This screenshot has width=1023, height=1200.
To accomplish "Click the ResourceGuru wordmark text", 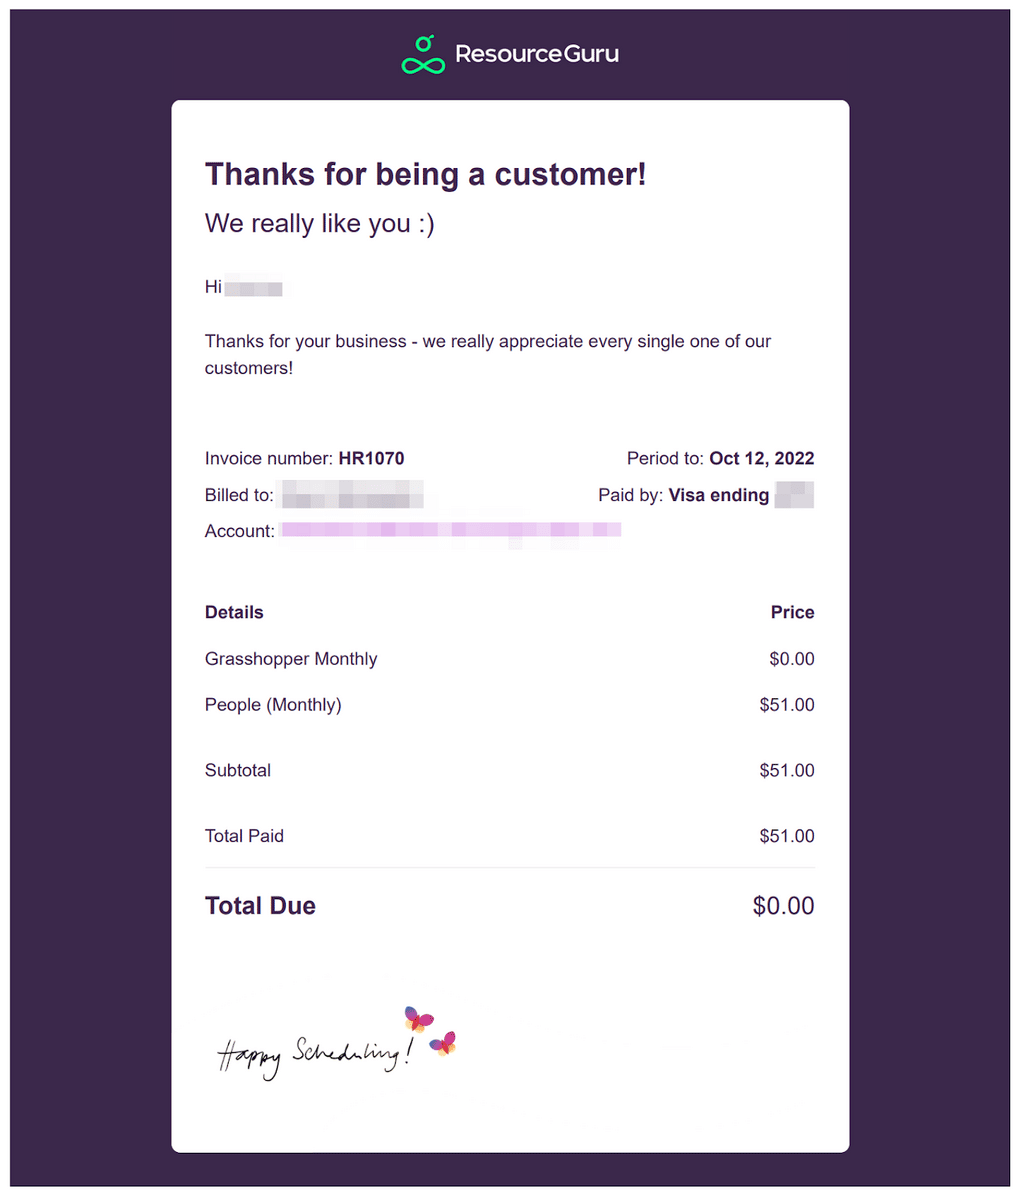I will click(537, 54).
